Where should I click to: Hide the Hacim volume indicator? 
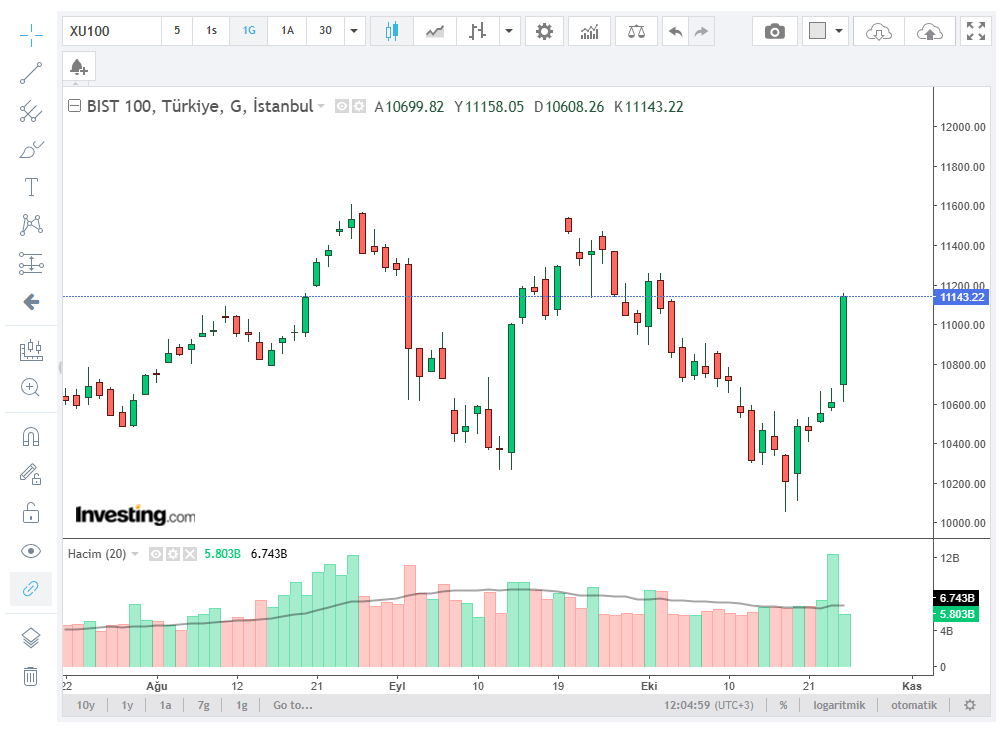click(x=156, y=553)
